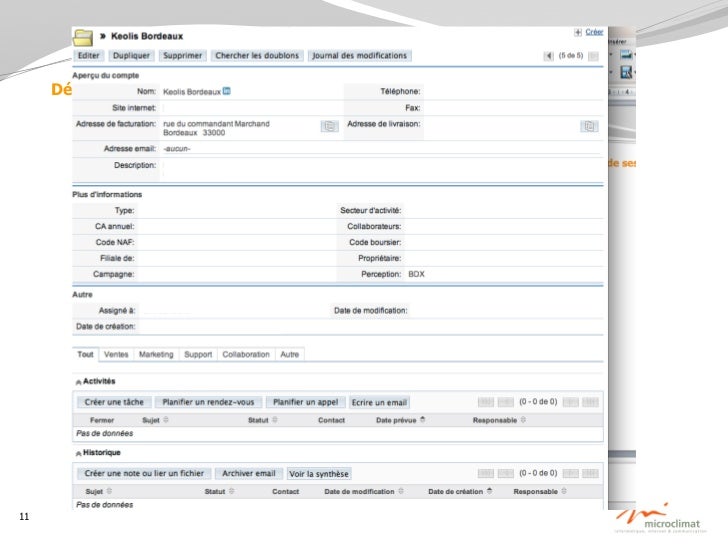The width and height of the screenshot is (728, 546).
Task: Sort Historique by Responsable sort icon
Action: [564, 491]
